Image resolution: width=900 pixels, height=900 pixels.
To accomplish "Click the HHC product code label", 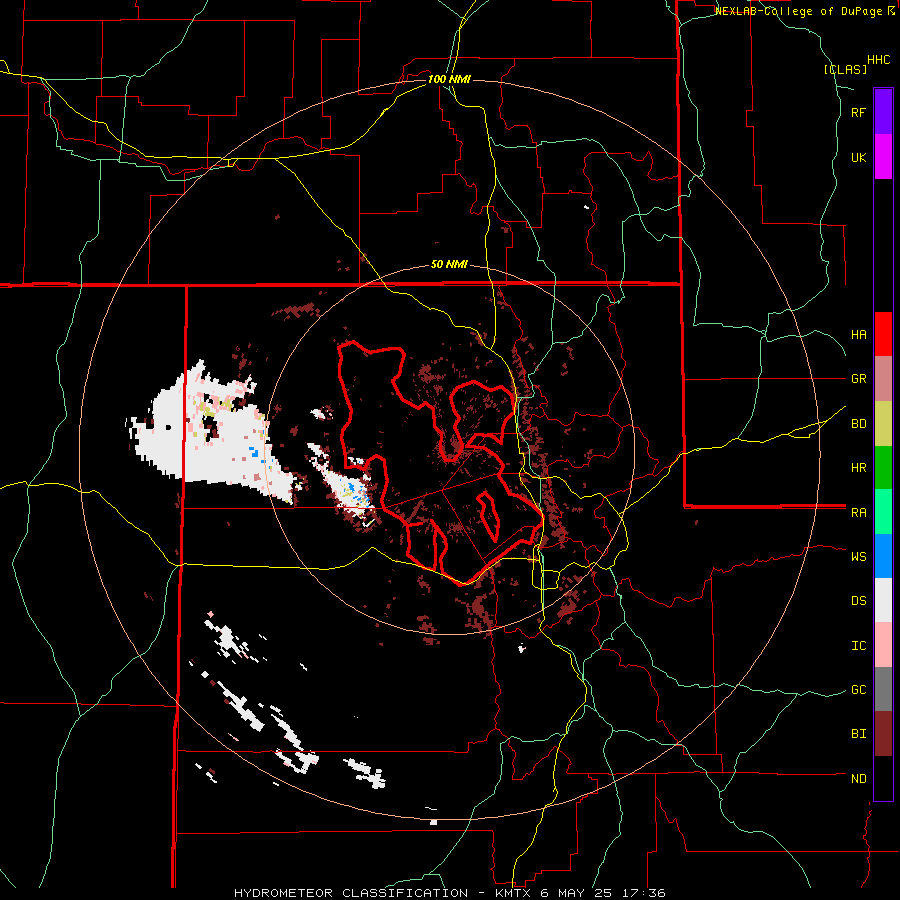I will (879, 60).
